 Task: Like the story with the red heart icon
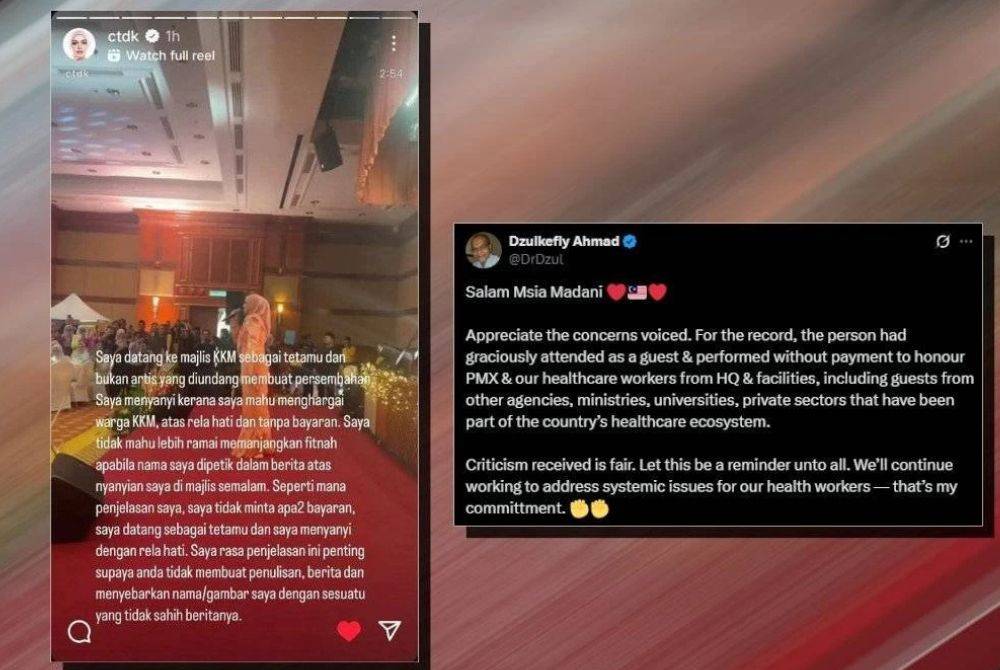[349, 630]
